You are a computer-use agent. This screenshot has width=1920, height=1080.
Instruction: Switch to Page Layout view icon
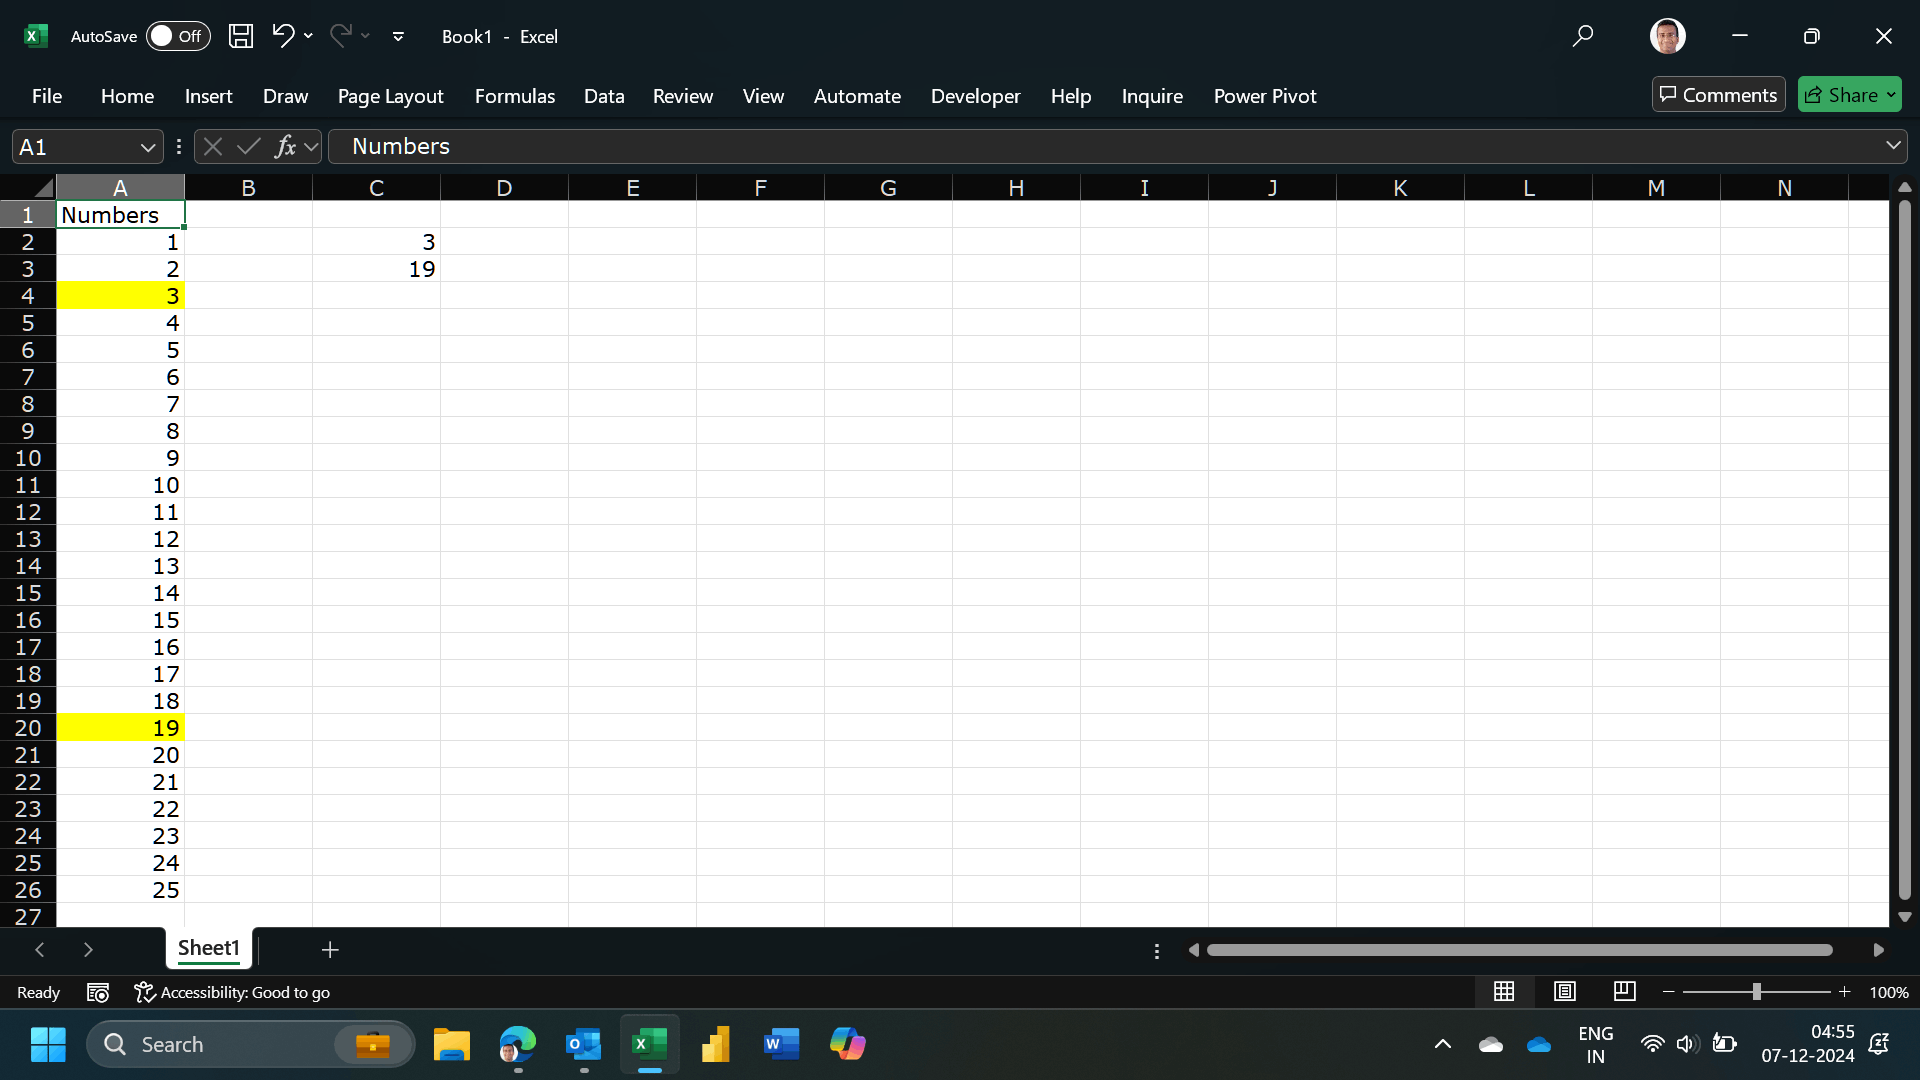(x=1565, y=991)
